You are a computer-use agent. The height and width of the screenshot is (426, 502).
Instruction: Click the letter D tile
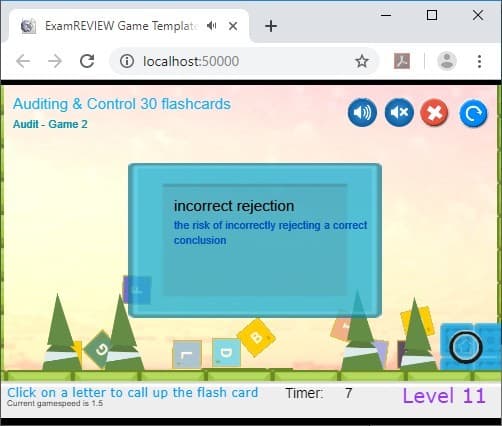(226, 352)
